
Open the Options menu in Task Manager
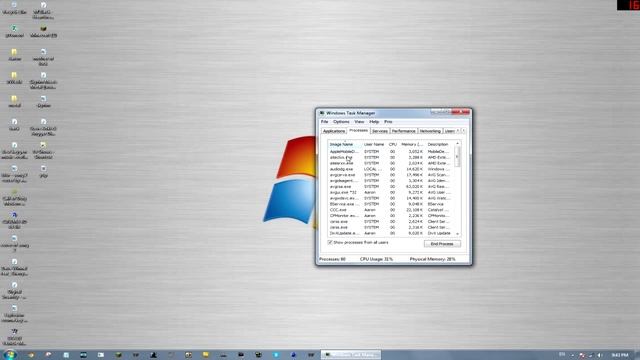click(341, 122)
